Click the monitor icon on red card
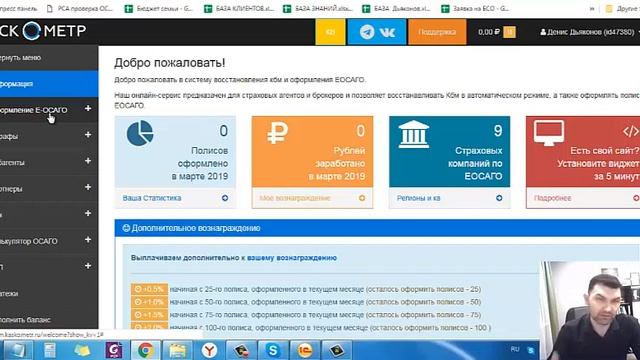The height and width of the screenshot is (360, 640). (x=549, y=133)
